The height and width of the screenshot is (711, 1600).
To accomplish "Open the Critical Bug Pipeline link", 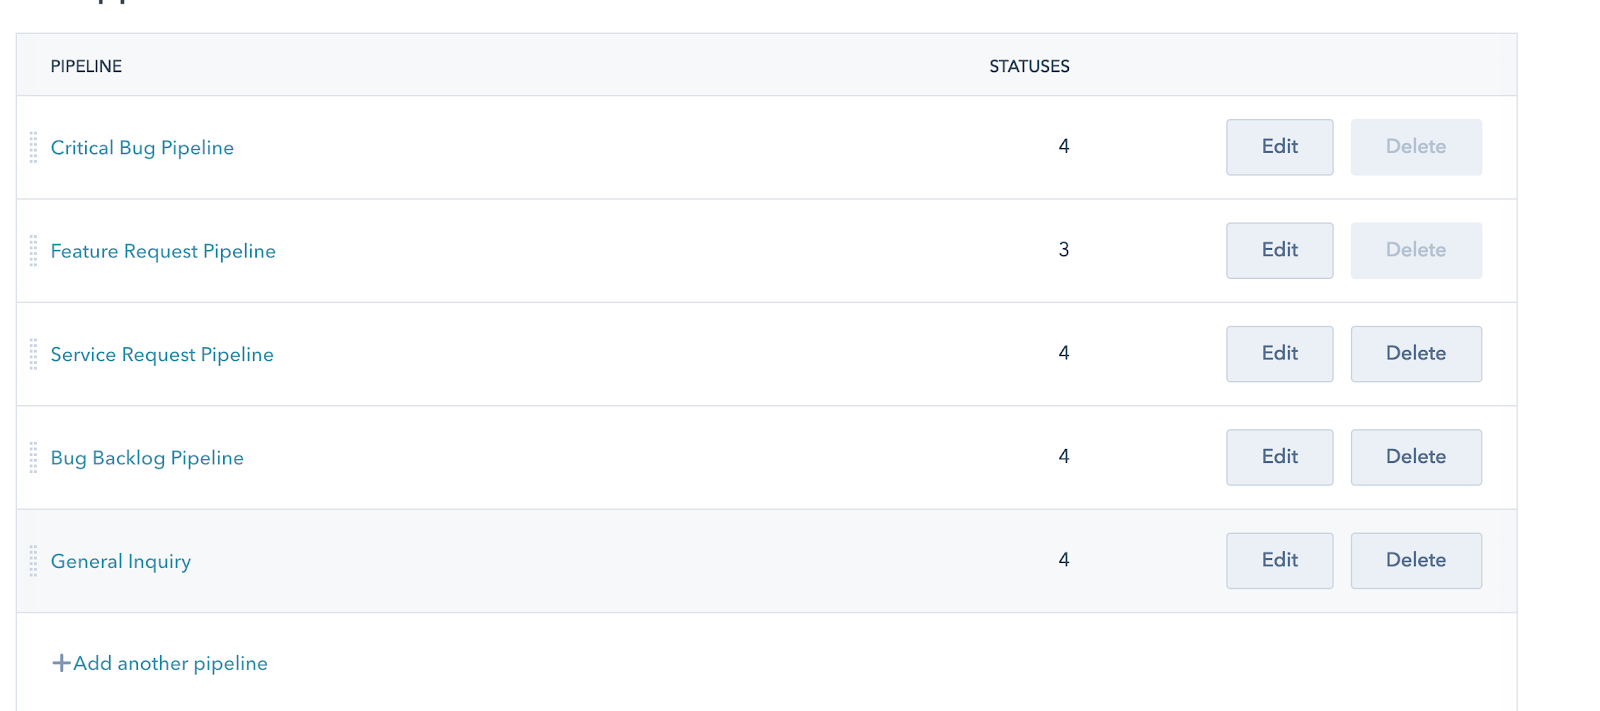I will tap(142, 148).
